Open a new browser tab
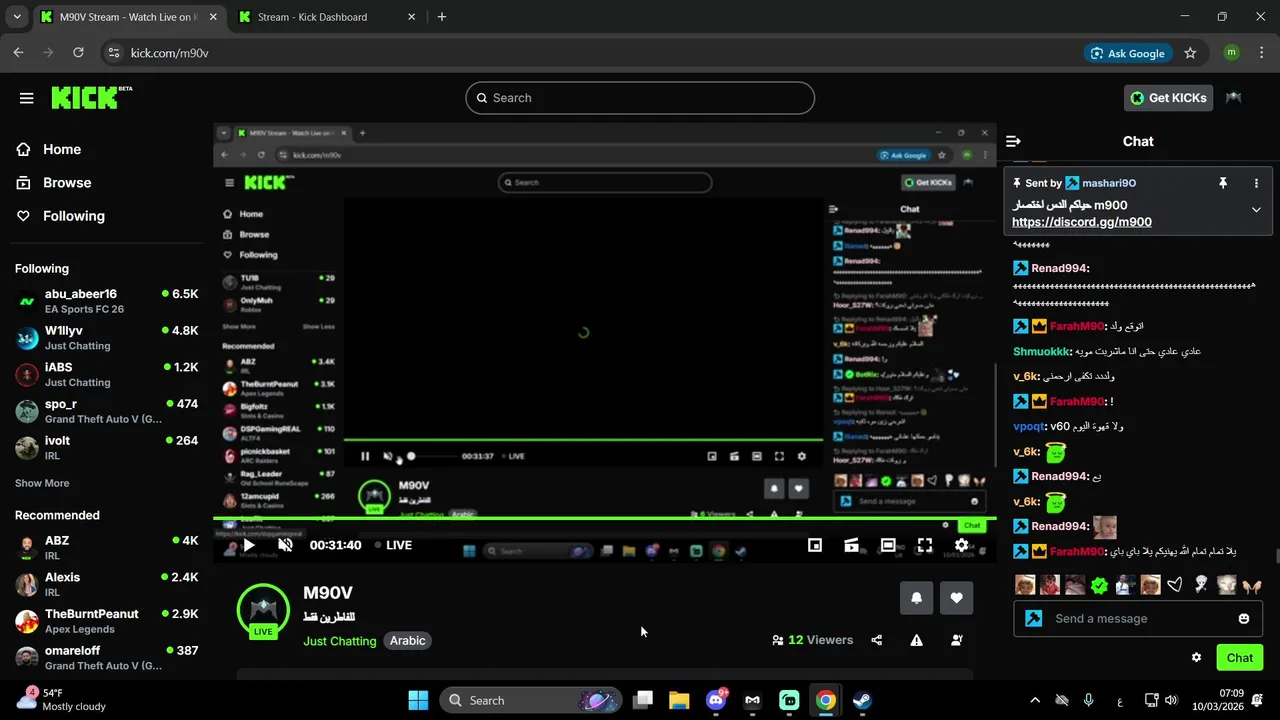 (442, 17)
